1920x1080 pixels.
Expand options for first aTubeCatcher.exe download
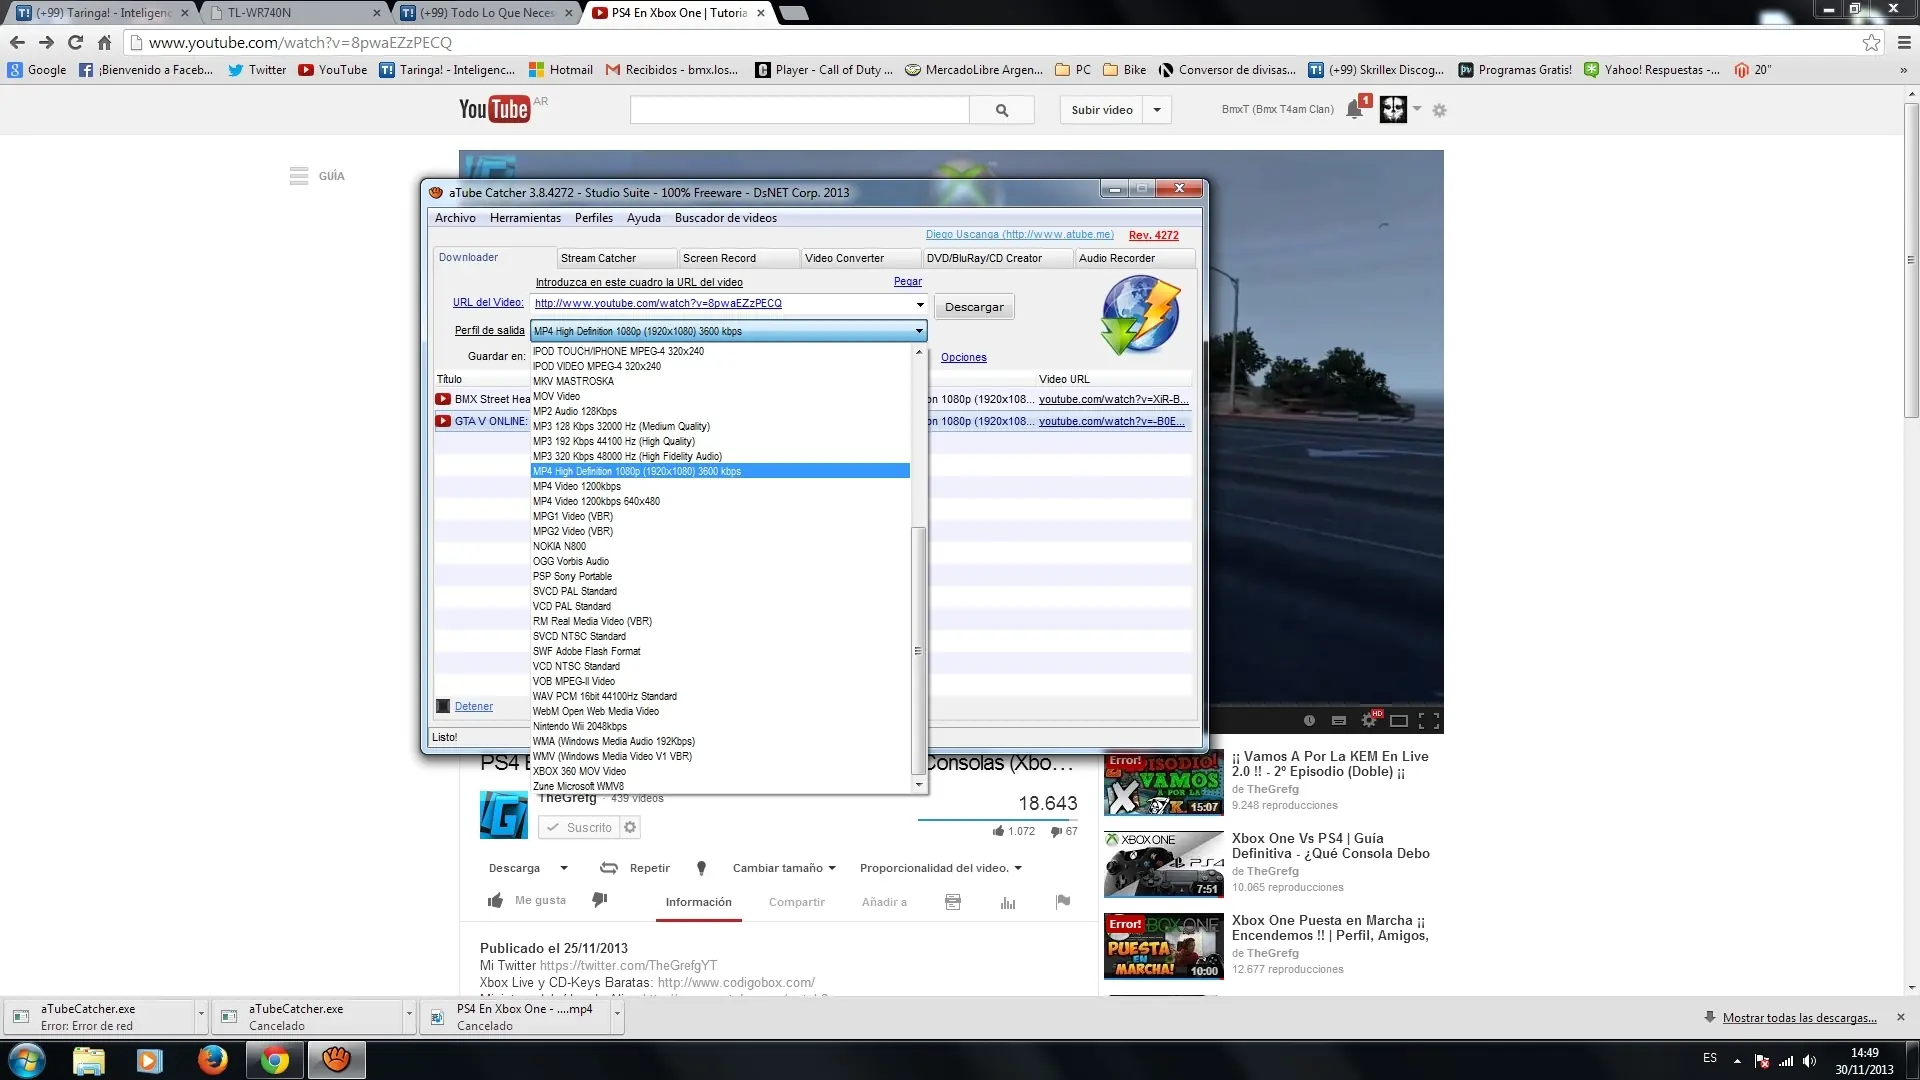201,1014
